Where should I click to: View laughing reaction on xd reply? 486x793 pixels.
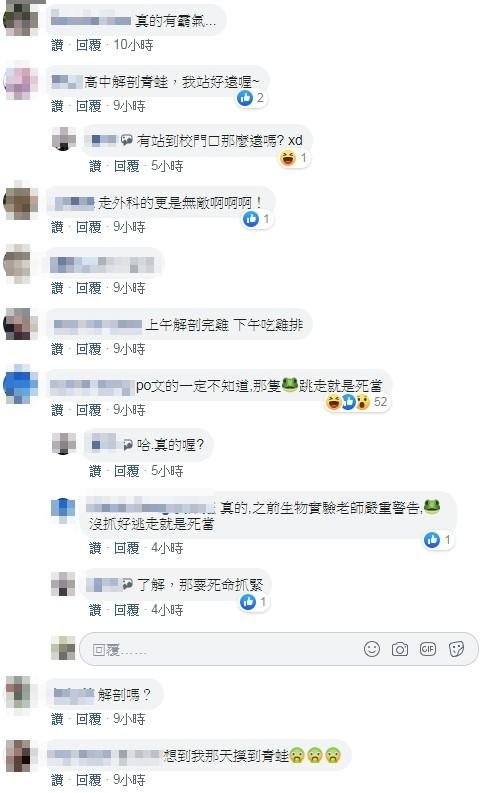coord(294,158)
